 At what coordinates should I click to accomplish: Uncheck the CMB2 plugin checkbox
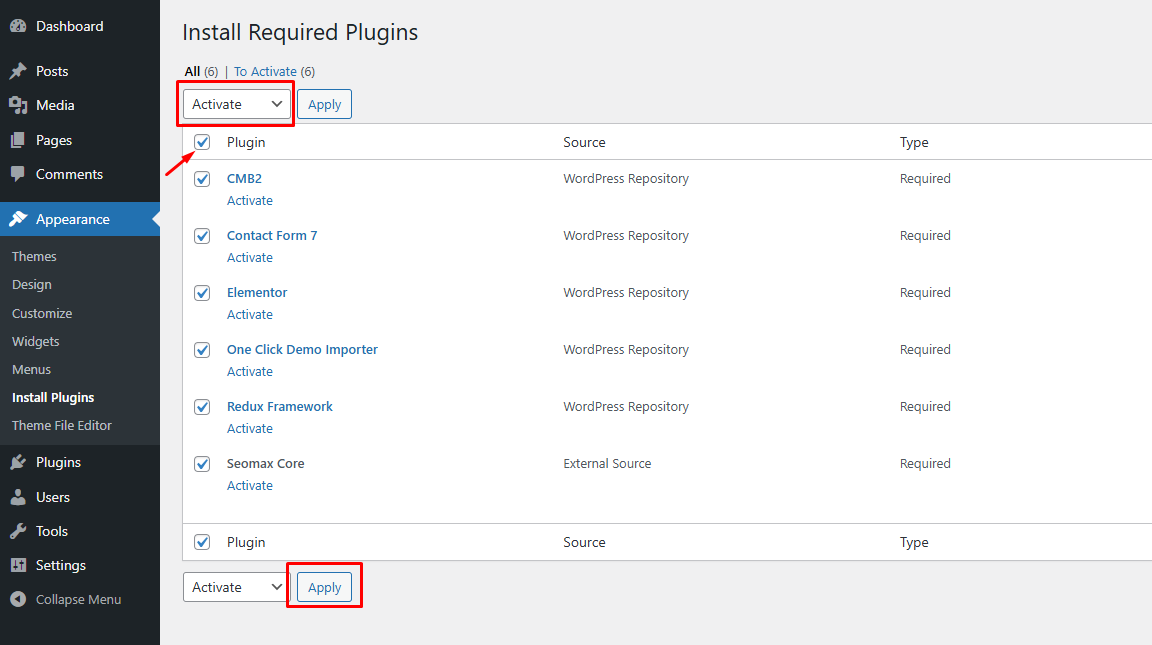tap(202, 179)
